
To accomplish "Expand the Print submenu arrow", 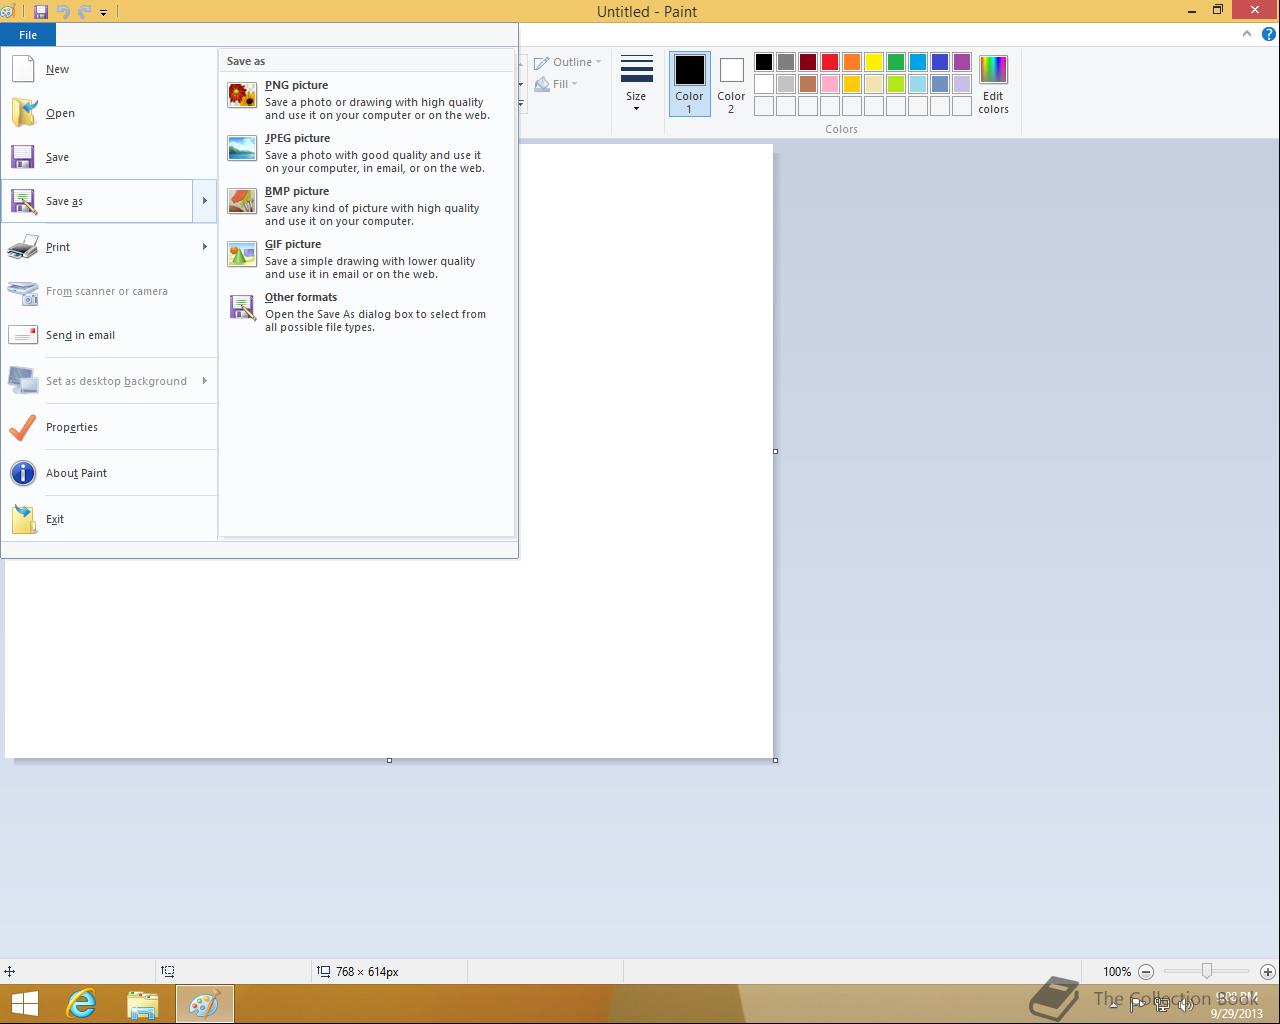I will (204, 247).
